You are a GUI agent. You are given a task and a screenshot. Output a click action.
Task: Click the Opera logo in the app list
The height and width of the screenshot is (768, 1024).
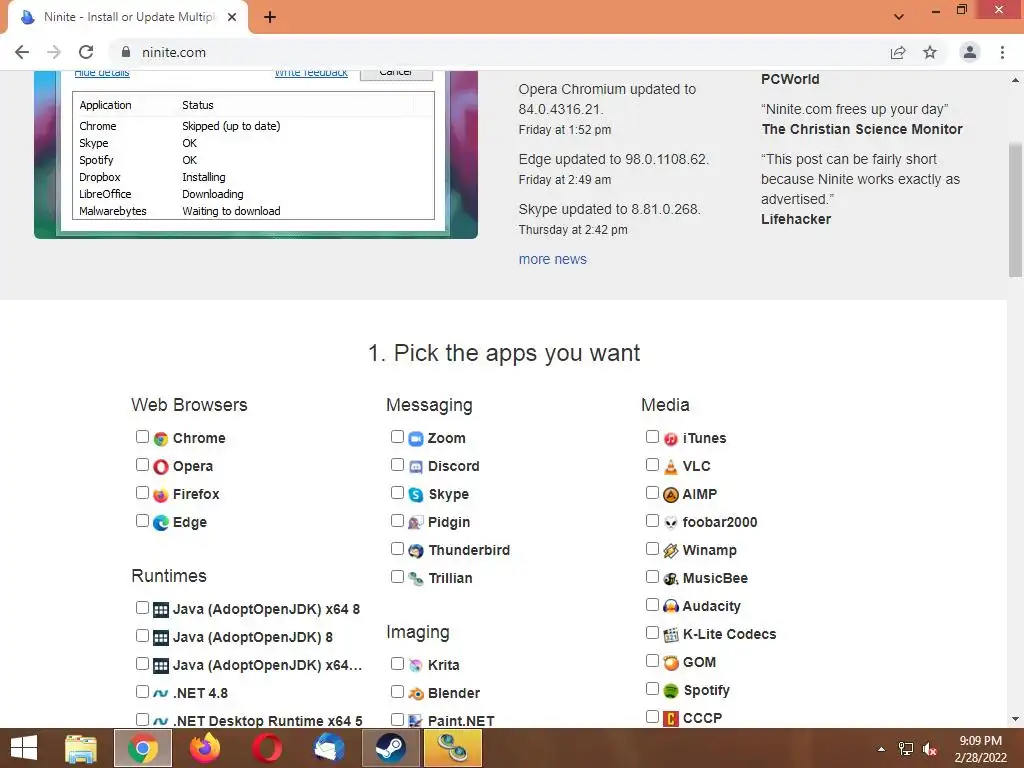pyautogui.click(x=161, y=467)
